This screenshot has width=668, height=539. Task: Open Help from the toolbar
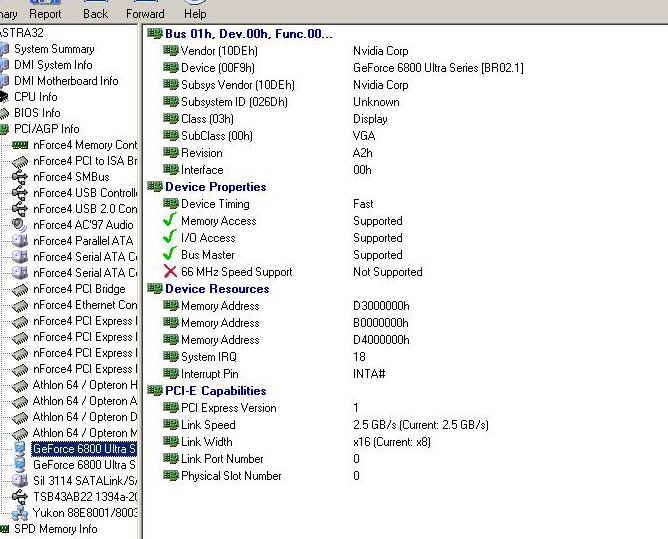pos(195,11)
